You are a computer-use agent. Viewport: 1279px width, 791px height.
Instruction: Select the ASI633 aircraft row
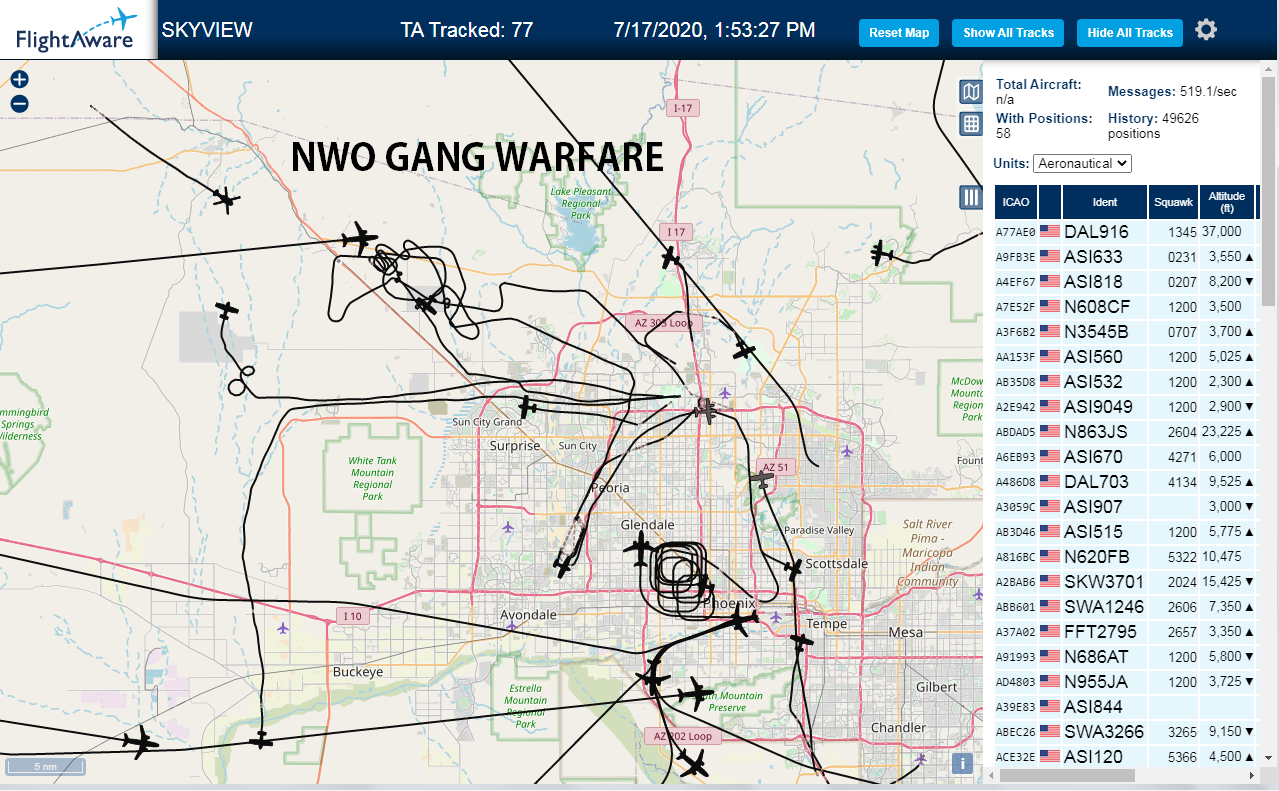point(1125,257)
